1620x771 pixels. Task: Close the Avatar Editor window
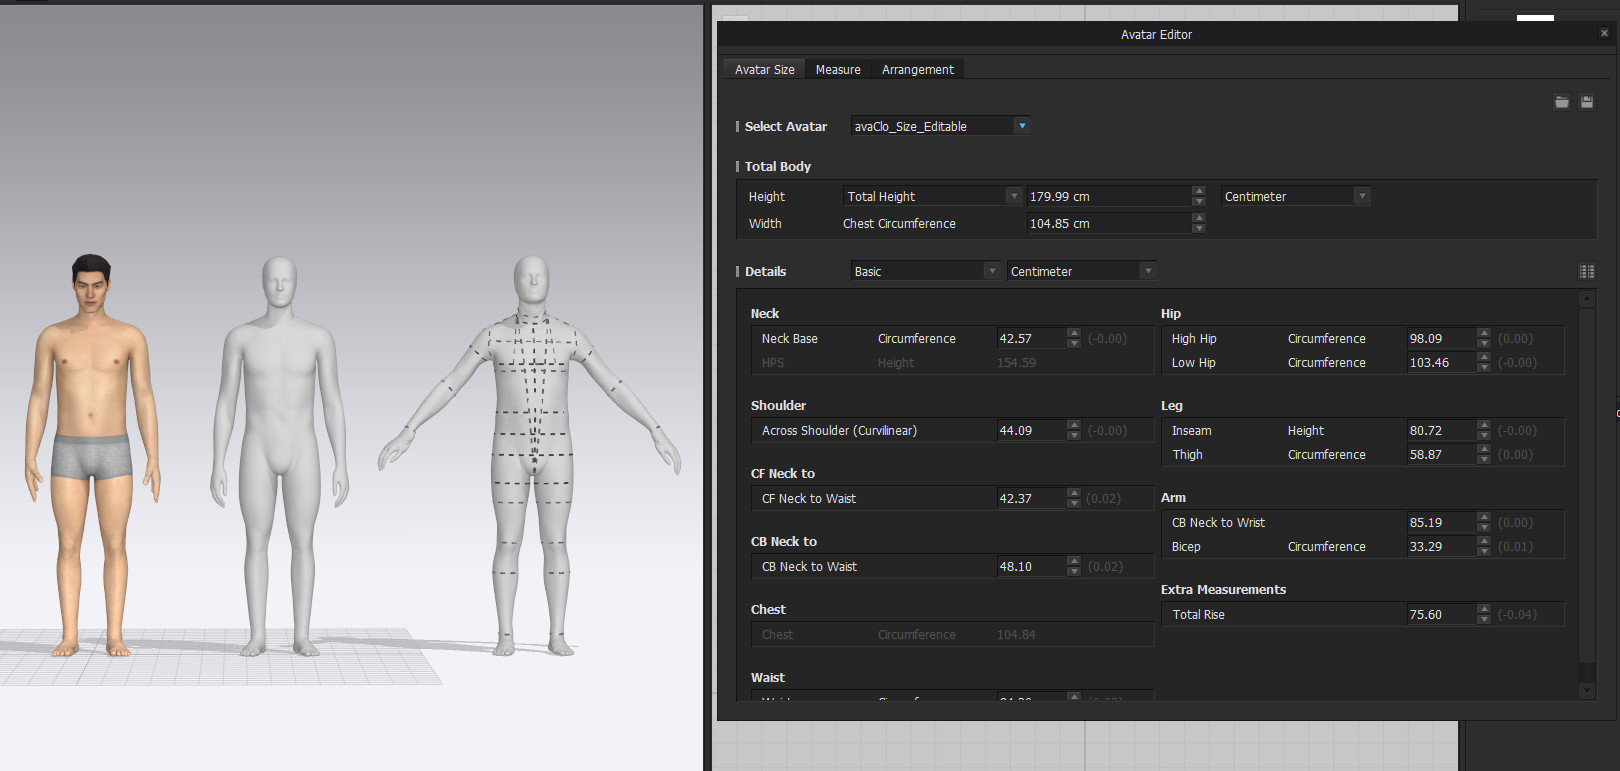[1604, 33]
